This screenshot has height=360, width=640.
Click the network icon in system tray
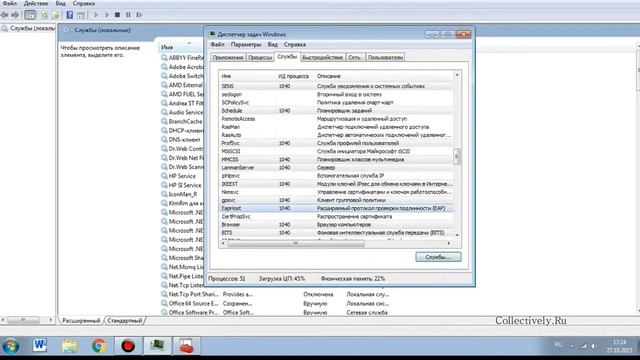[584, 346]
